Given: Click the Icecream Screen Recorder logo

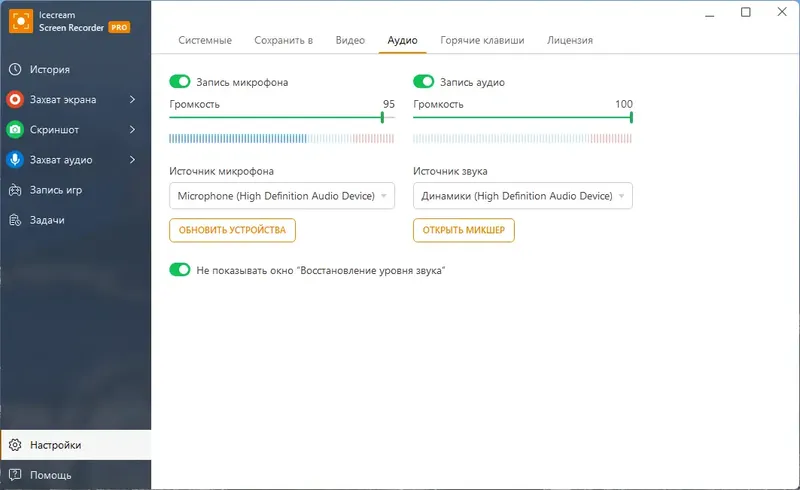Looking at the screenshot, I should (x=23, y=22).
